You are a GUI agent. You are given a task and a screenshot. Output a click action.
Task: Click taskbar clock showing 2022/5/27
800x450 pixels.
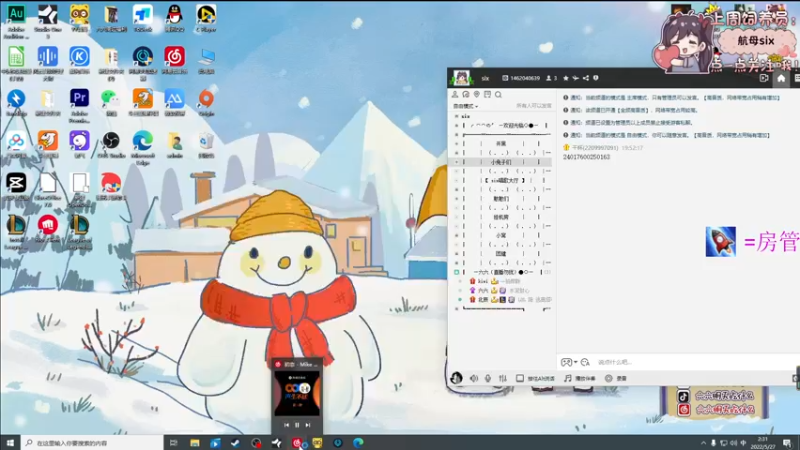coord(763,443)
